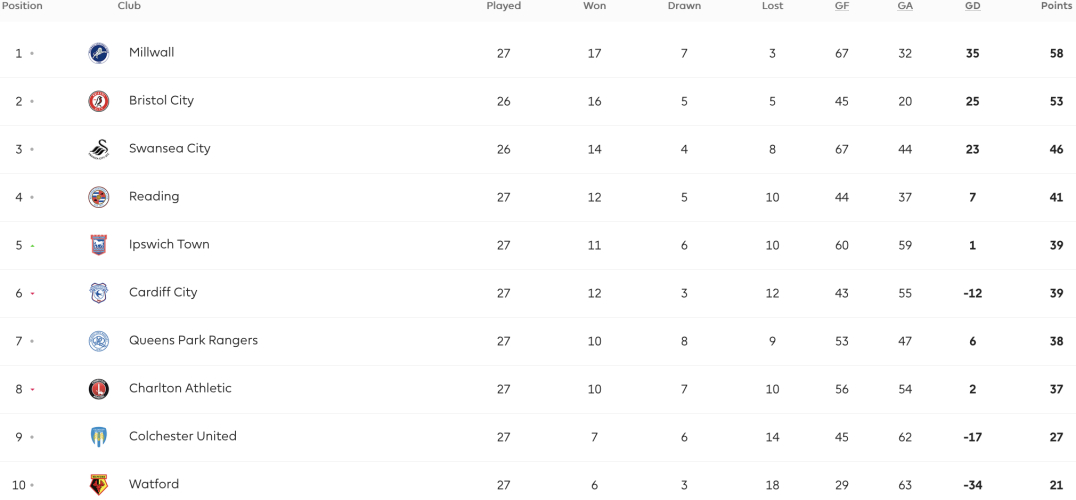Click the Colchester United crest
1076x500 pixels.
(x=99, y=437)
